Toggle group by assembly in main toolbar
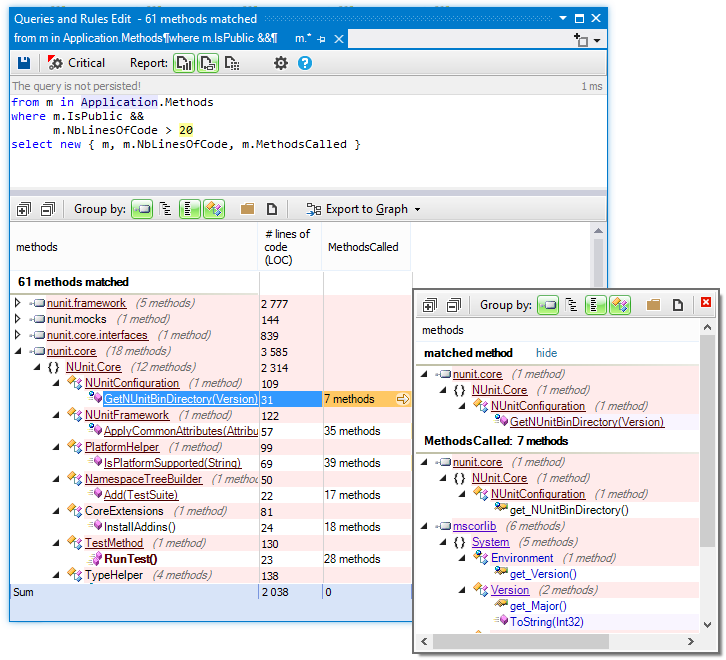The image size is (726, 660). [142, 209]
